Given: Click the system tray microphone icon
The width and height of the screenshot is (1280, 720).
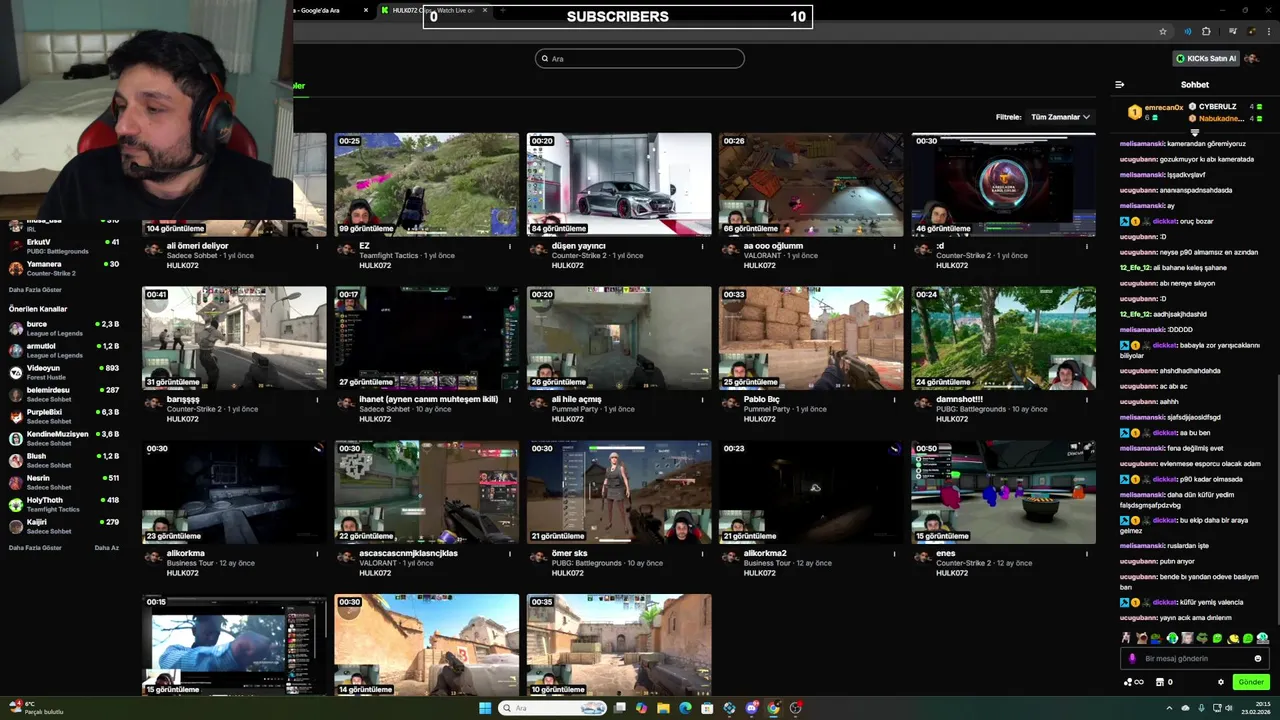Looking at the screenshot, I should click(x=1201, y=708).
